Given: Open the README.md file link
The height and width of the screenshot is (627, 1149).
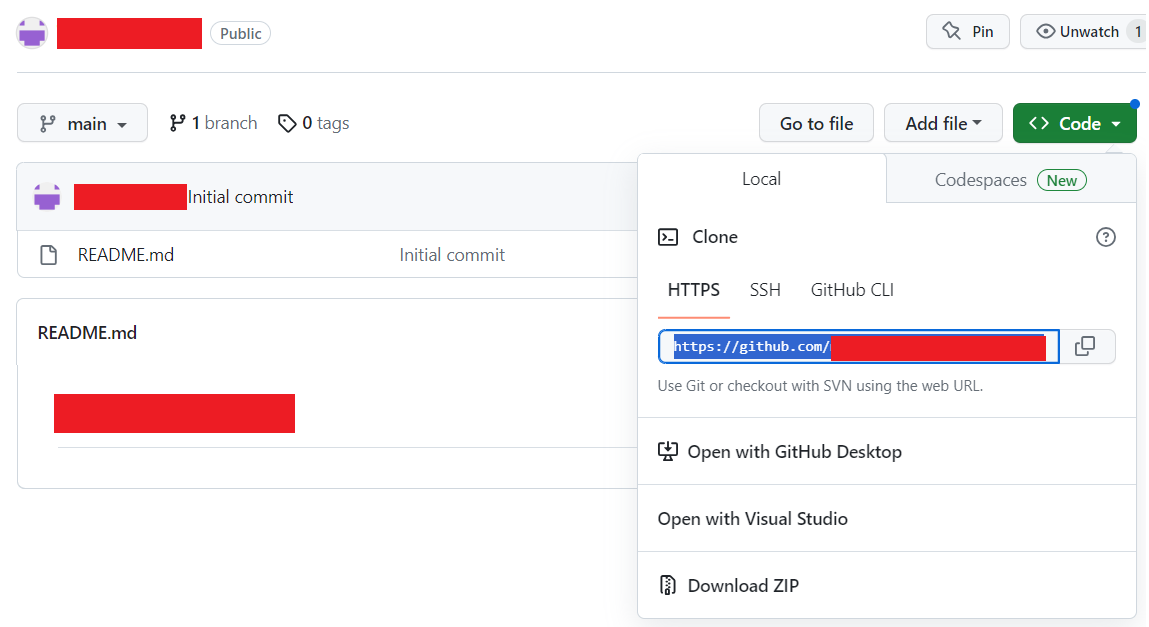Looking at the screenshot, I should (x=126, y=255).
